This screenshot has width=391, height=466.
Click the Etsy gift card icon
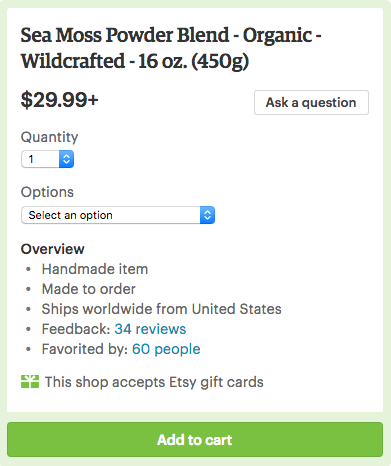[30, 382]
